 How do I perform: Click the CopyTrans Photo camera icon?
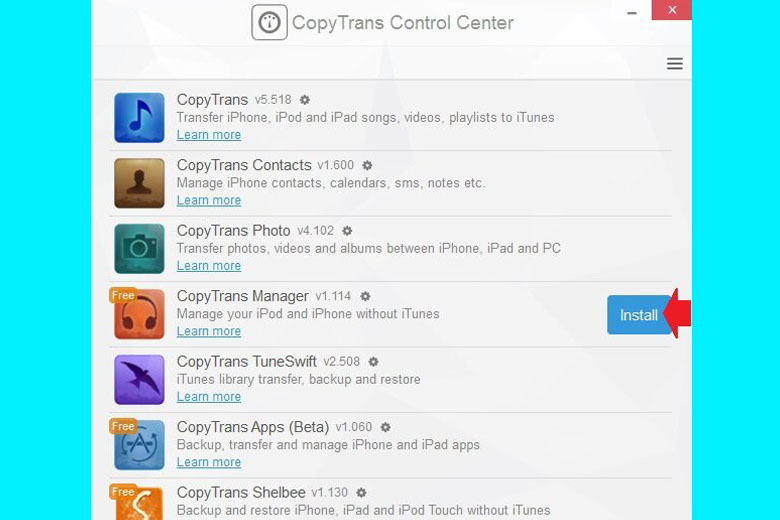[x=139, y=248]
